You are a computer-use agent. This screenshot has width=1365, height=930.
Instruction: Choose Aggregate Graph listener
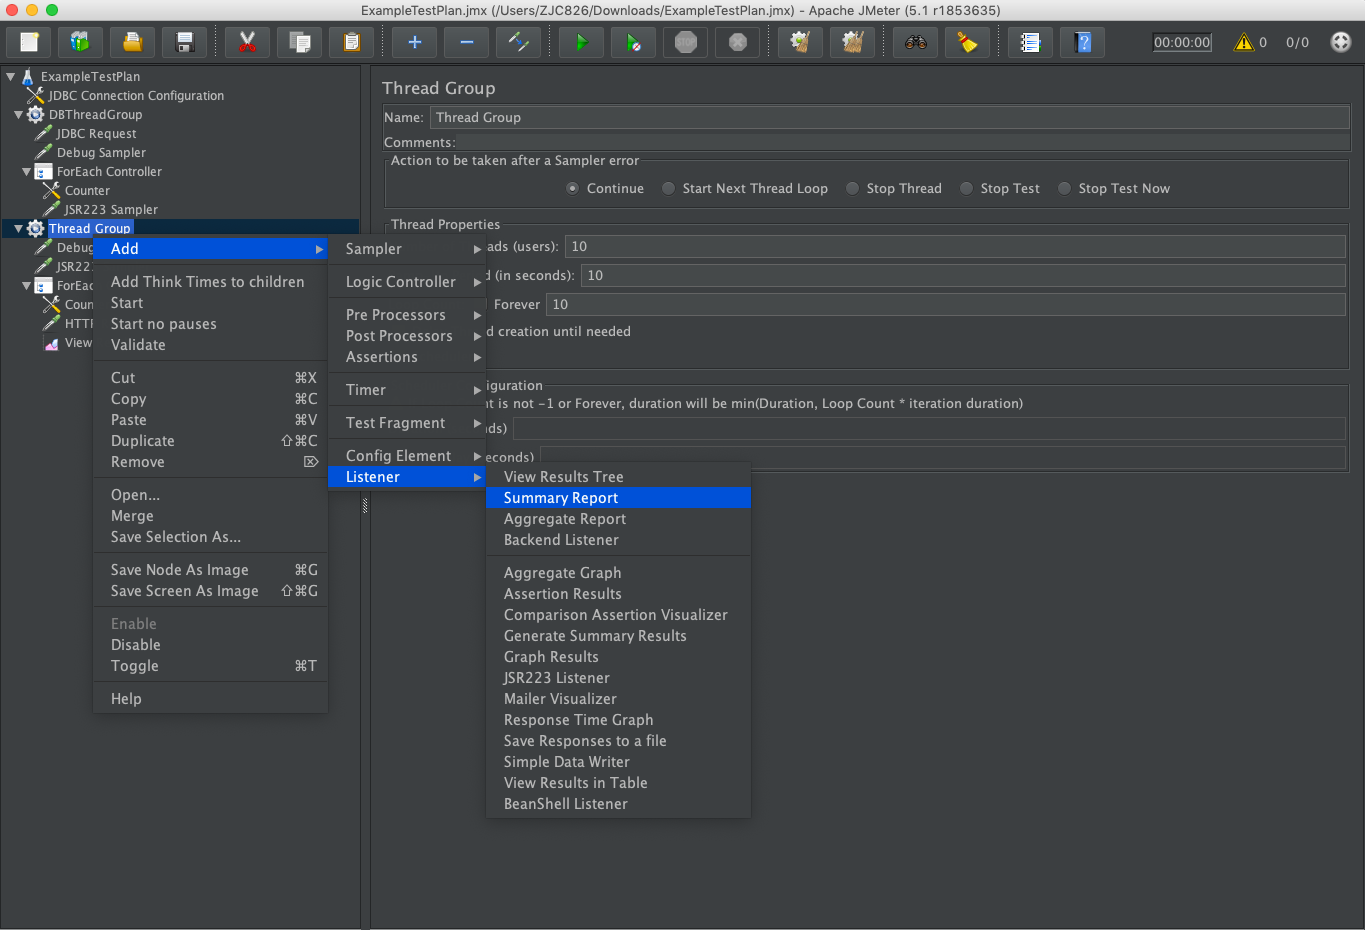tap(618, 573)
